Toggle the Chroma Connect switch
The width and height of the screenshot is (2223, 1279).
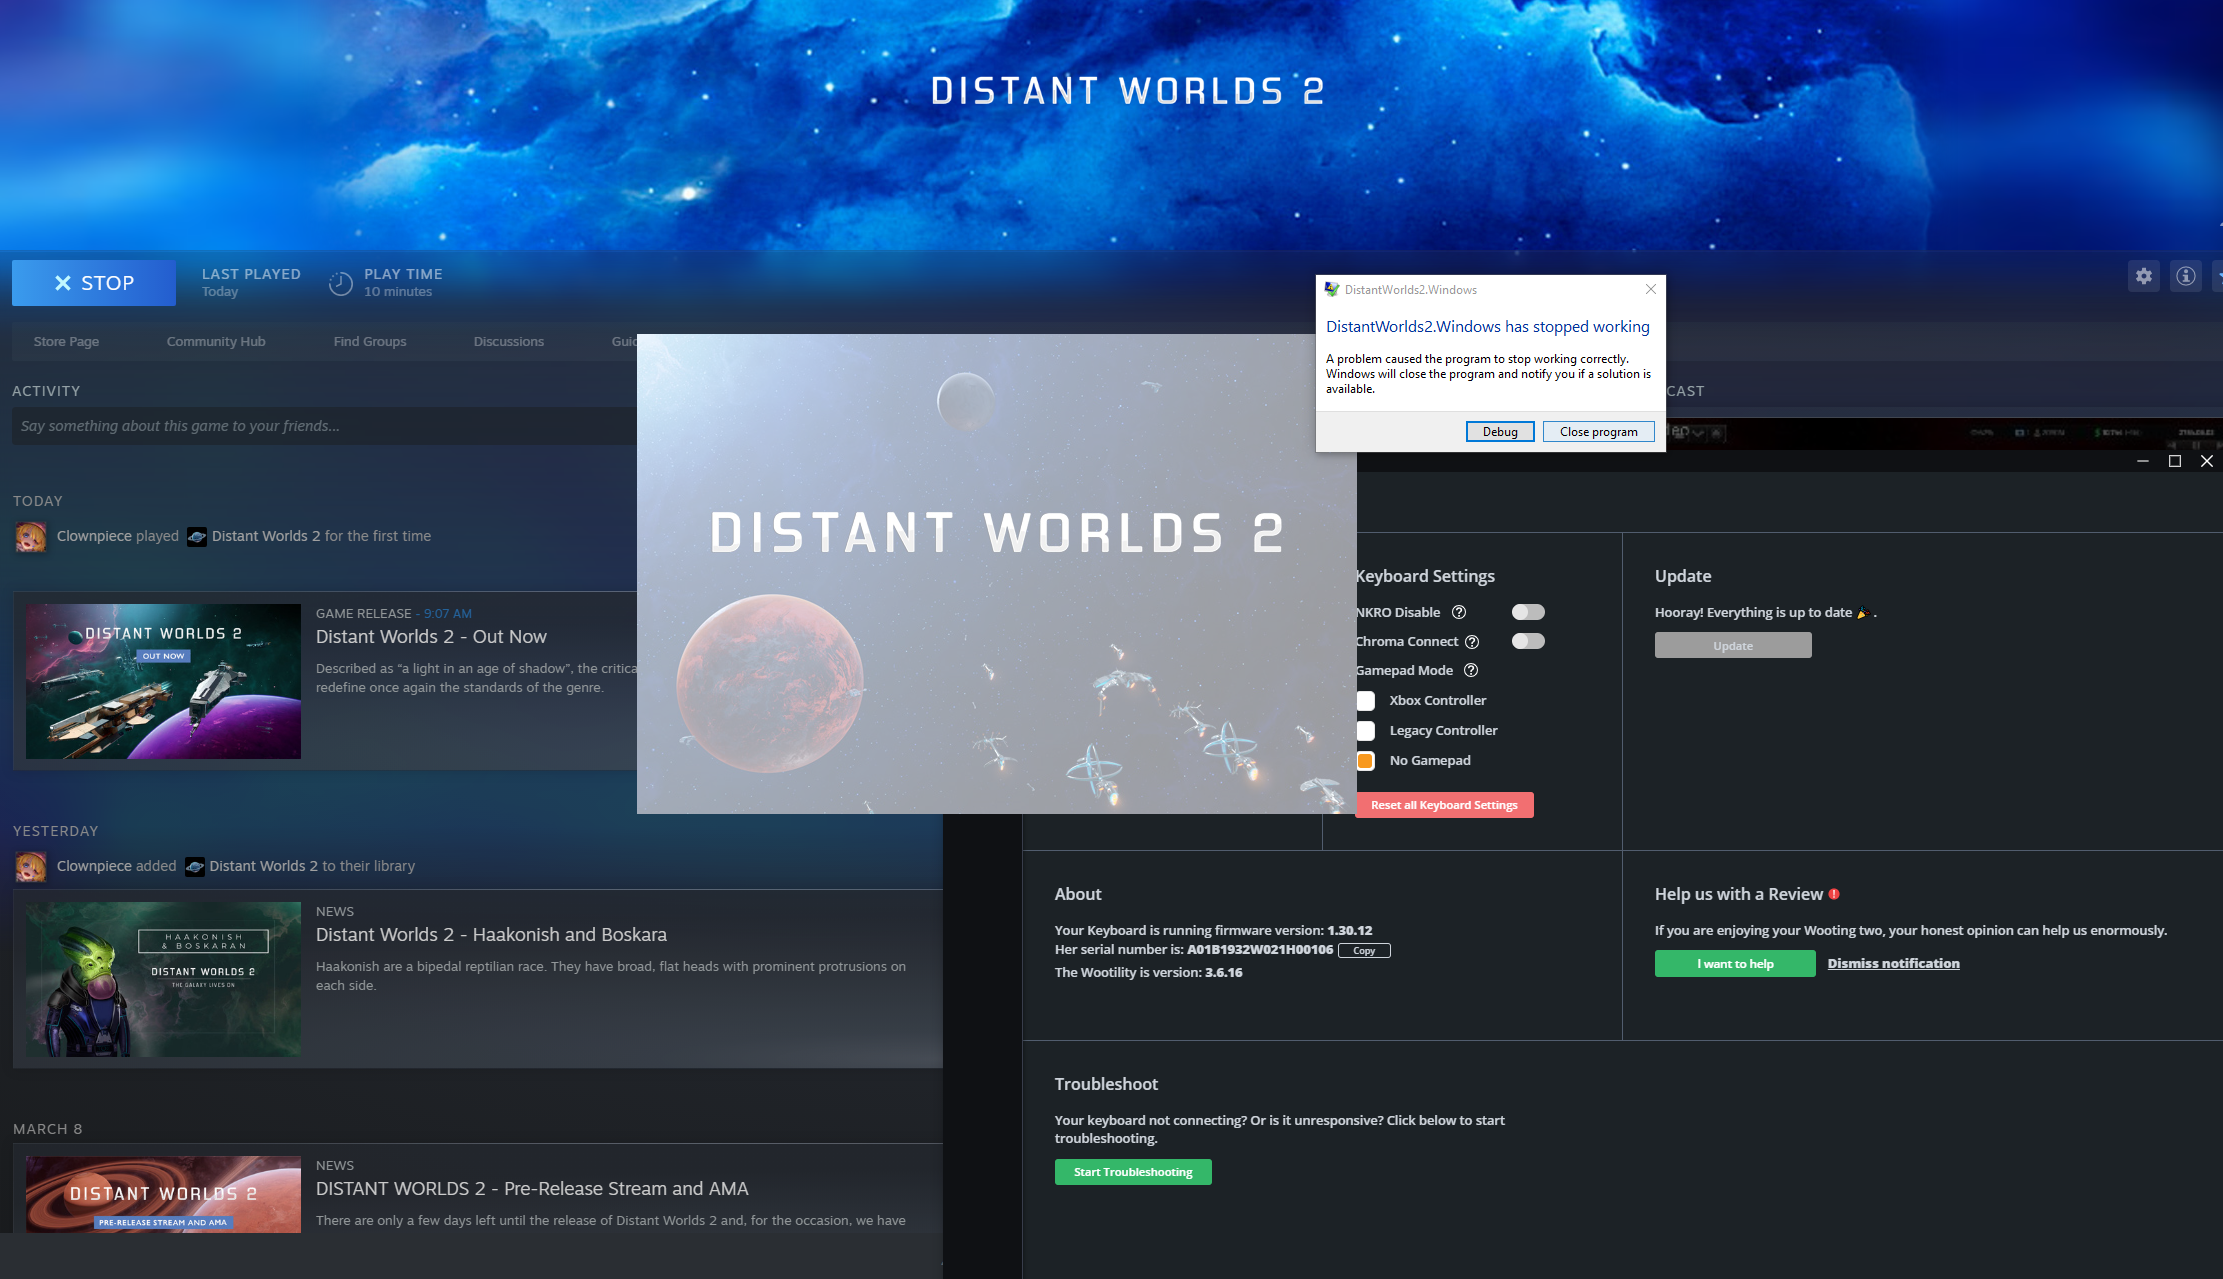pyautogui.click(x=1528, y=641)
